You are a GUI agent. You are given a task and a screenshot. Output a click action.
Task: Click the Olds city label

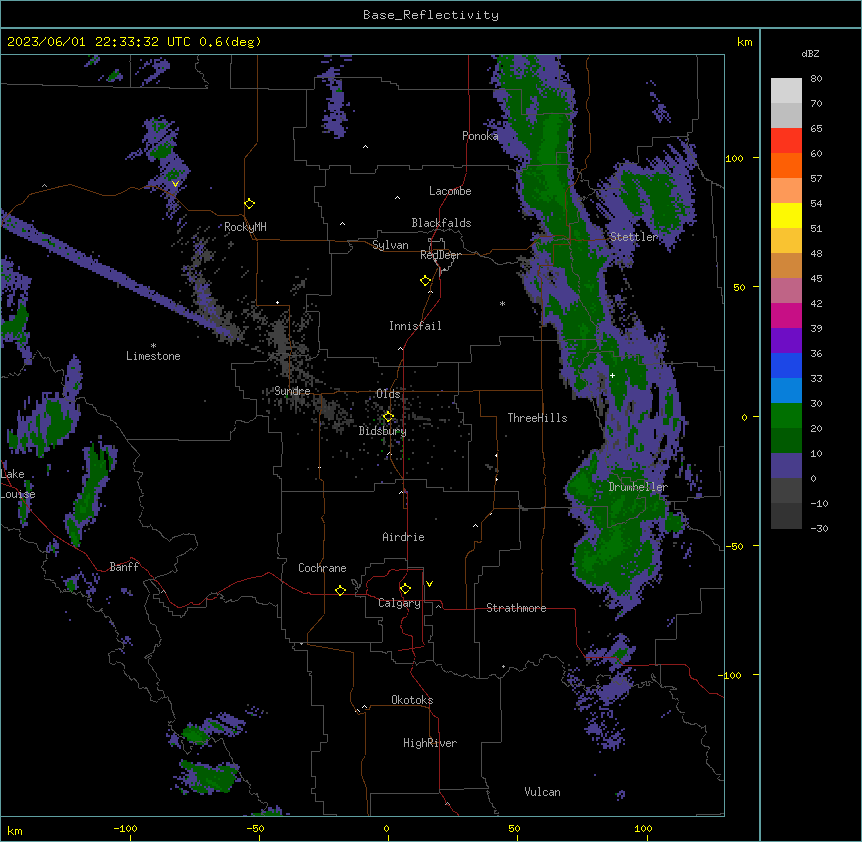point(388,394)
